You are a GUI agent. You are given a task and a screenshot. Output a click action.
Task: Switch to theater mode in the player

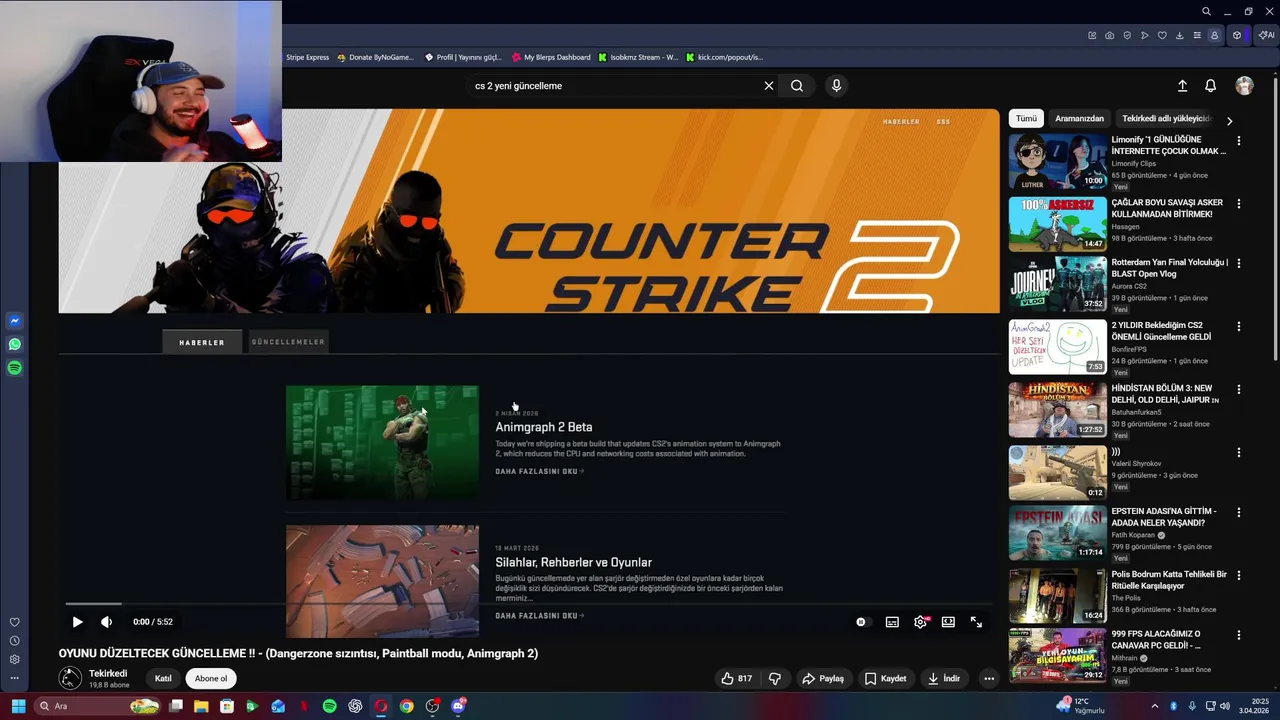(948, 622)
